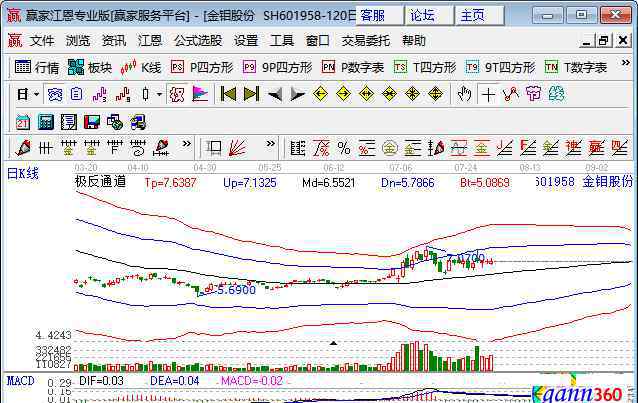Image resolution: width=638 pixels, height=403 pixels.
Task: Click the 日K线 label
Action: click(x=23, y=174)
